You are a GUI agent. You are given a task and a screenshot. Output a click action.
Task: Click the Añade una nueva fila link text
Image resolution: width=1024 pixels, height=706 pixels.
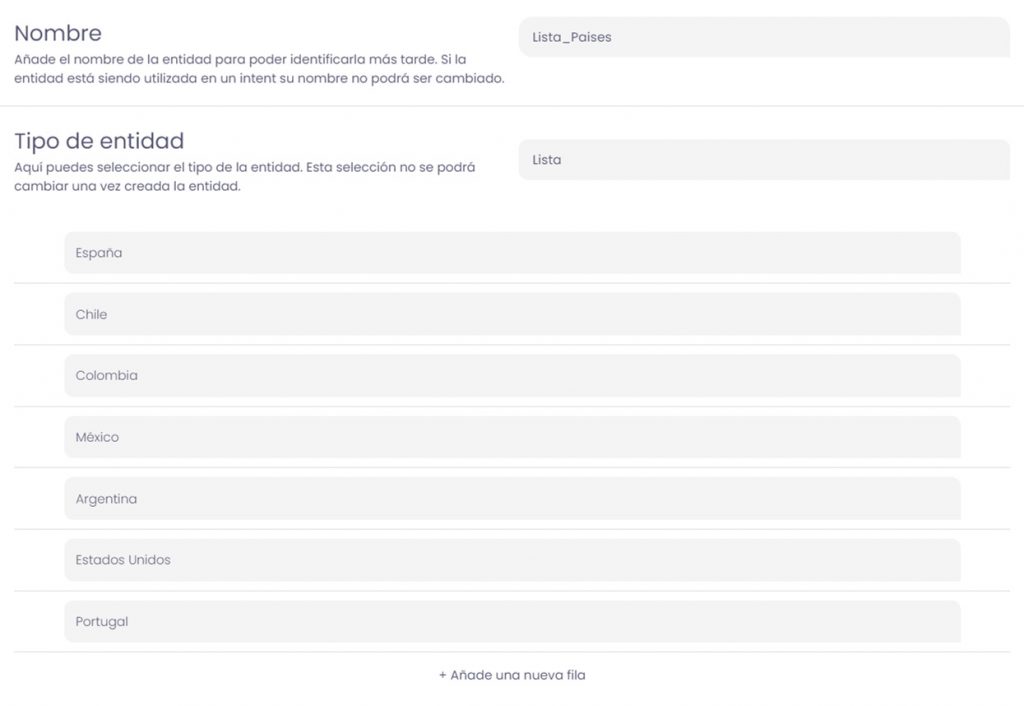click(x=512, y=675)
